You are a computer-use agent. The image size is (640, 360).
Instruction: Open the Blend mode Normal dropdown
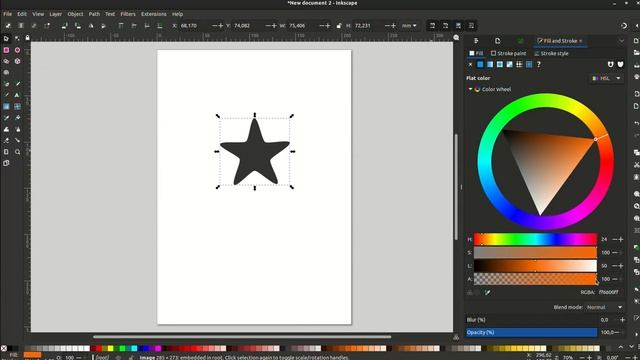(604, 307)
